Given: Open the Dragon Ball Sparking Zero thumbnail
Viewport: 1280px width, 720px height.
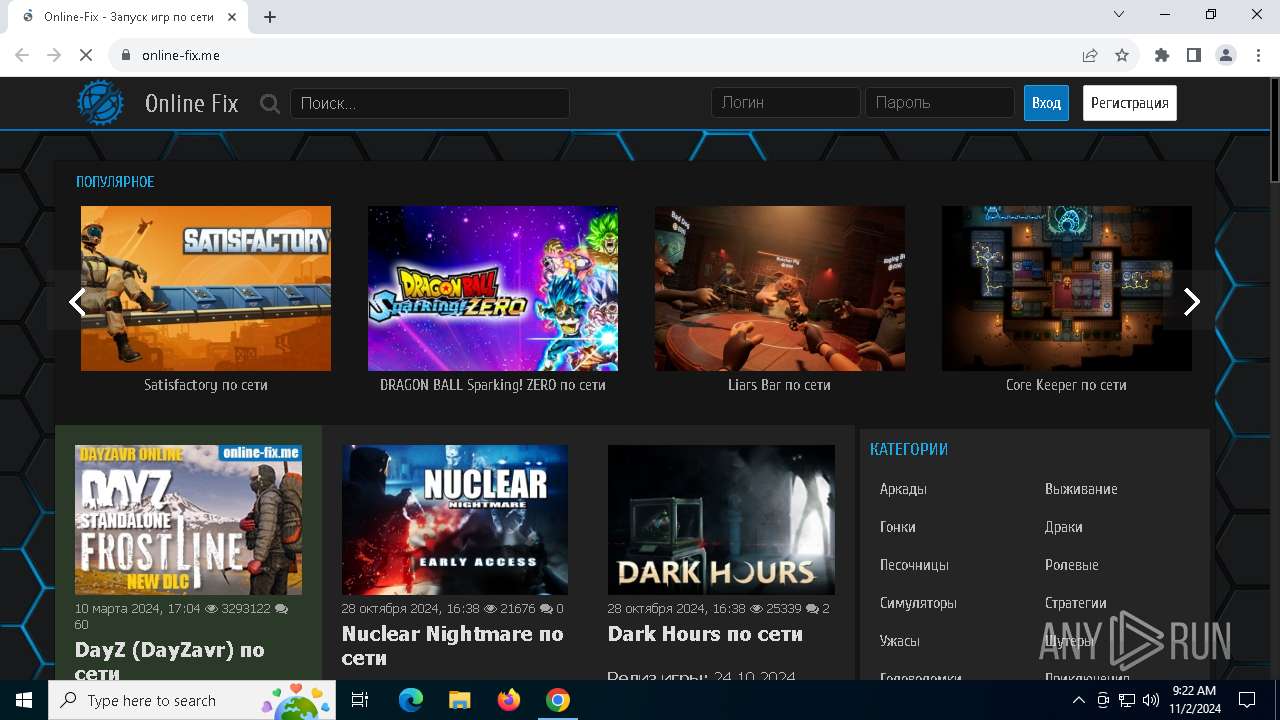Looking at the screenshot, I should 493,288.
